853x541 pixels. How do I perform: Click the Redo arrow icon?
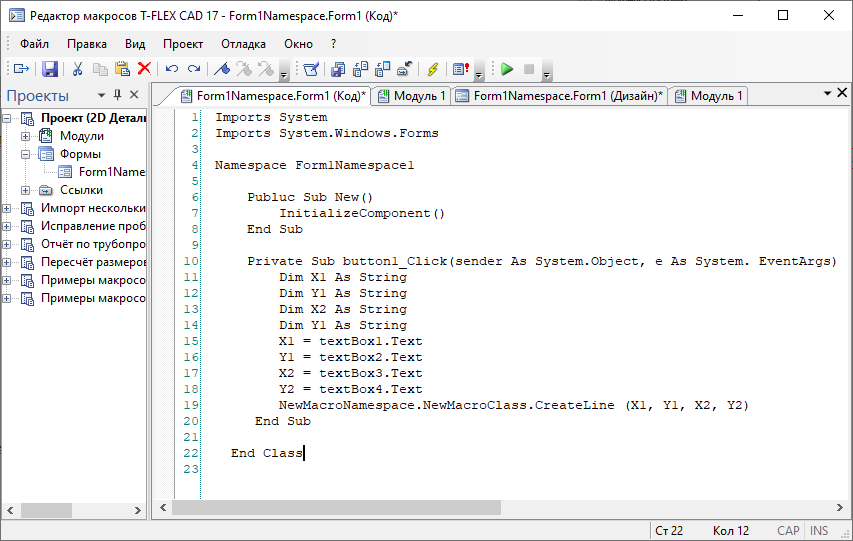(x=194, y=69)
